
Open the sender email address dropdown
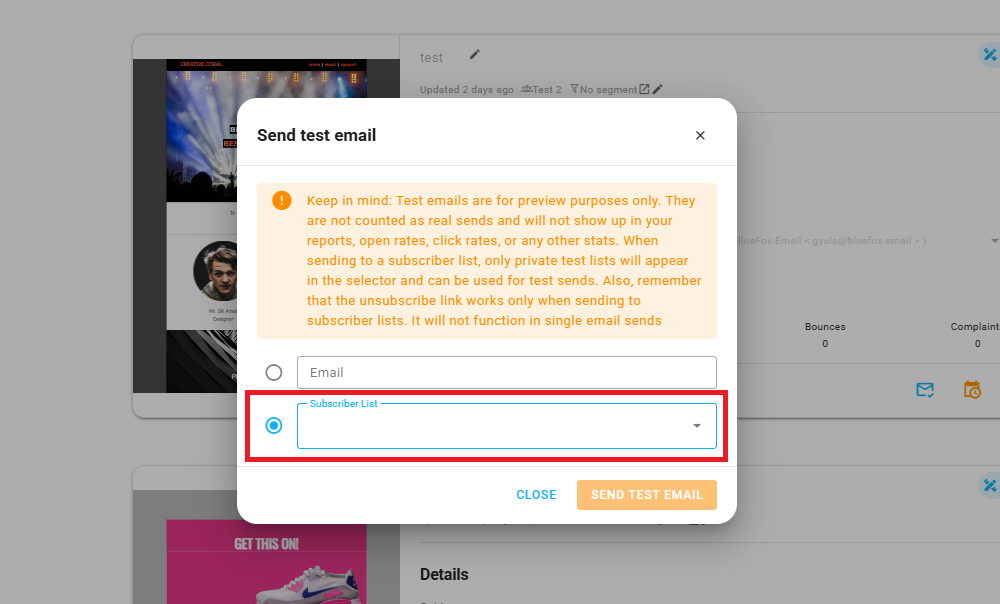[x=993, y=240]
